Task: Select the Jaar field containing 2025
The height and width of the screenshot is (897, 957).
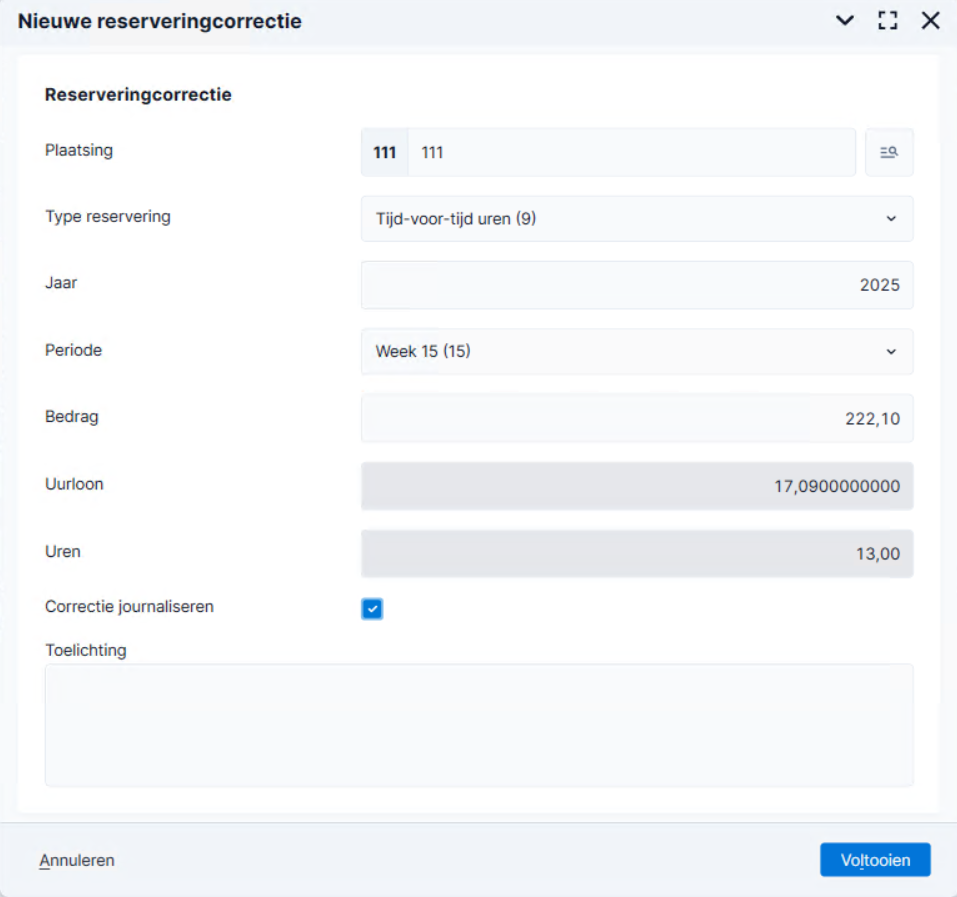Action: [637, 285]
